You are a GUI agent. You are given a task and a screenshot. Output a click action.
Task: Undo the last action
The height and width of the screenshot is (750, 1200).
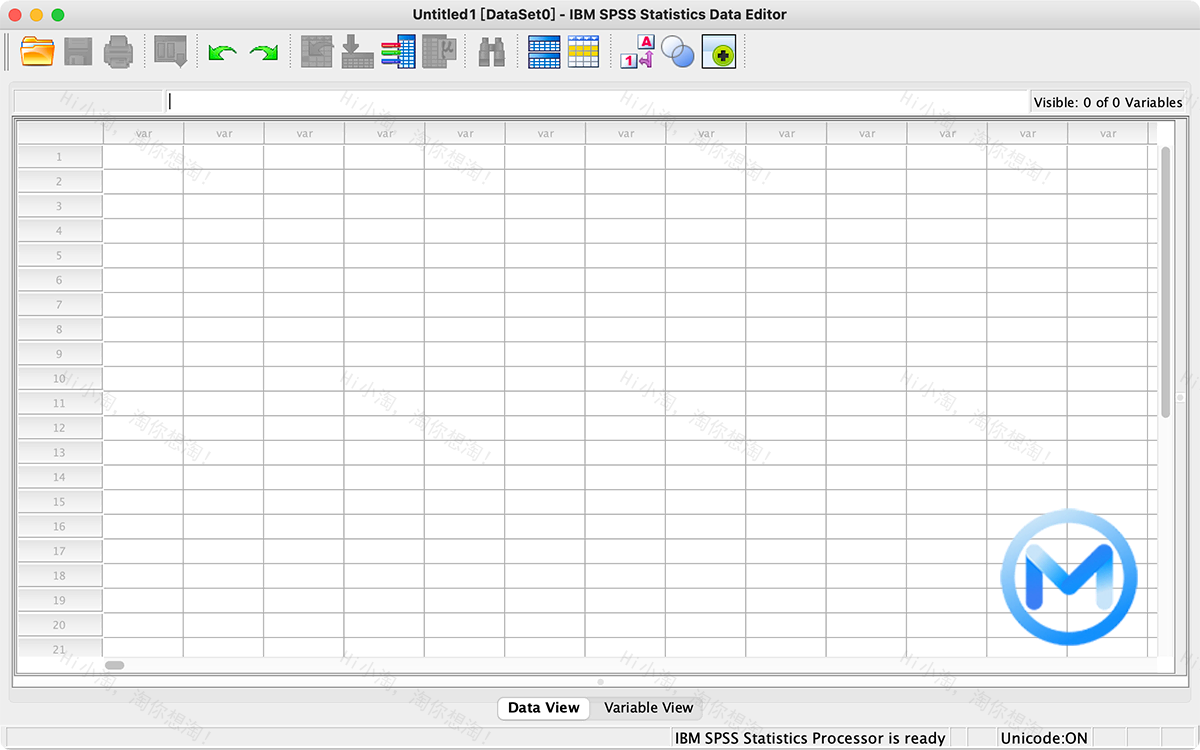click(x=222, y=52)
